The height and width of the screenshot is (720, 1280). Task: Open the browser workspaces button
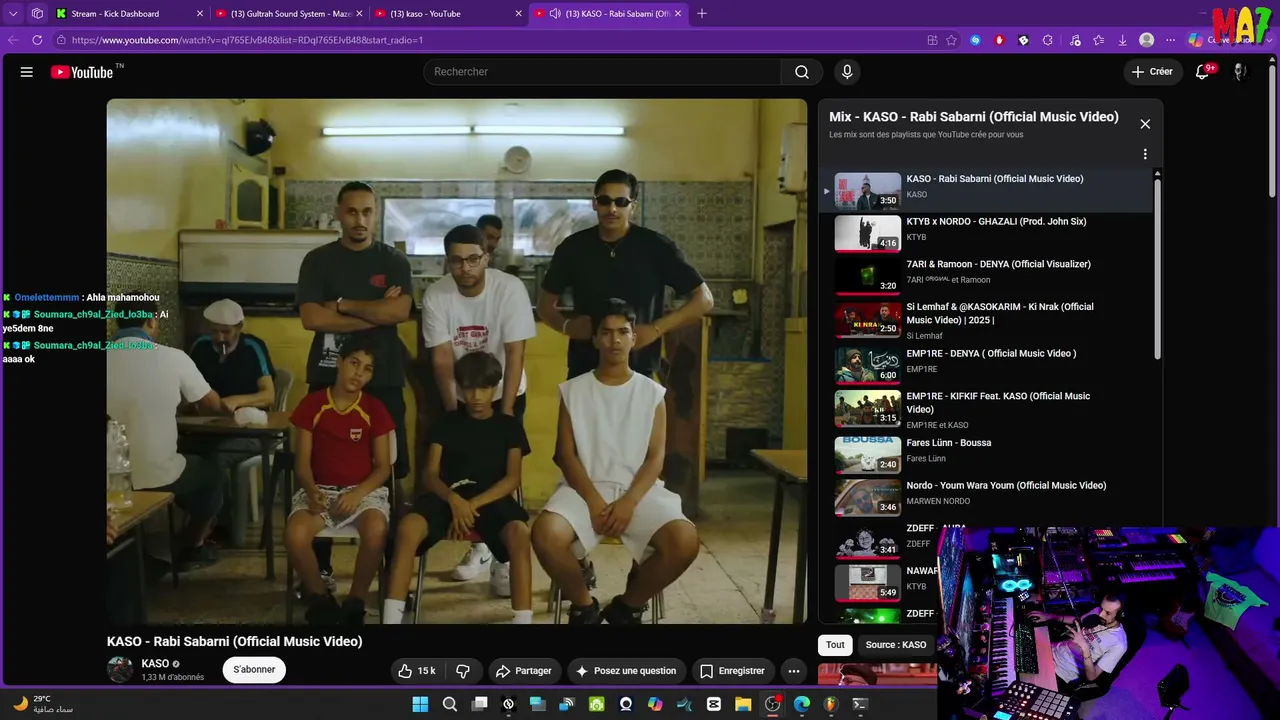[x=37, y=14]
